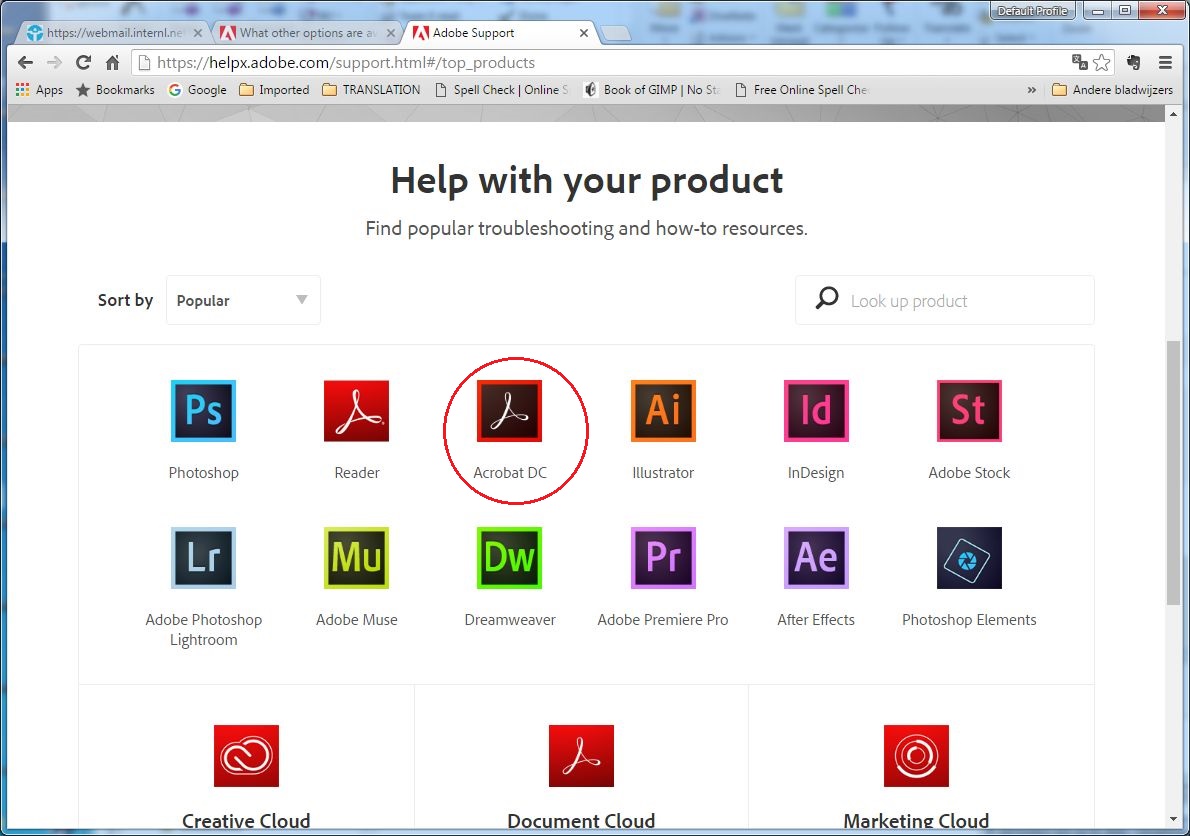This screenshot has width=1190, height=836.
Task: Expand the hidden bookmarks chevron
Action: 1031,89
